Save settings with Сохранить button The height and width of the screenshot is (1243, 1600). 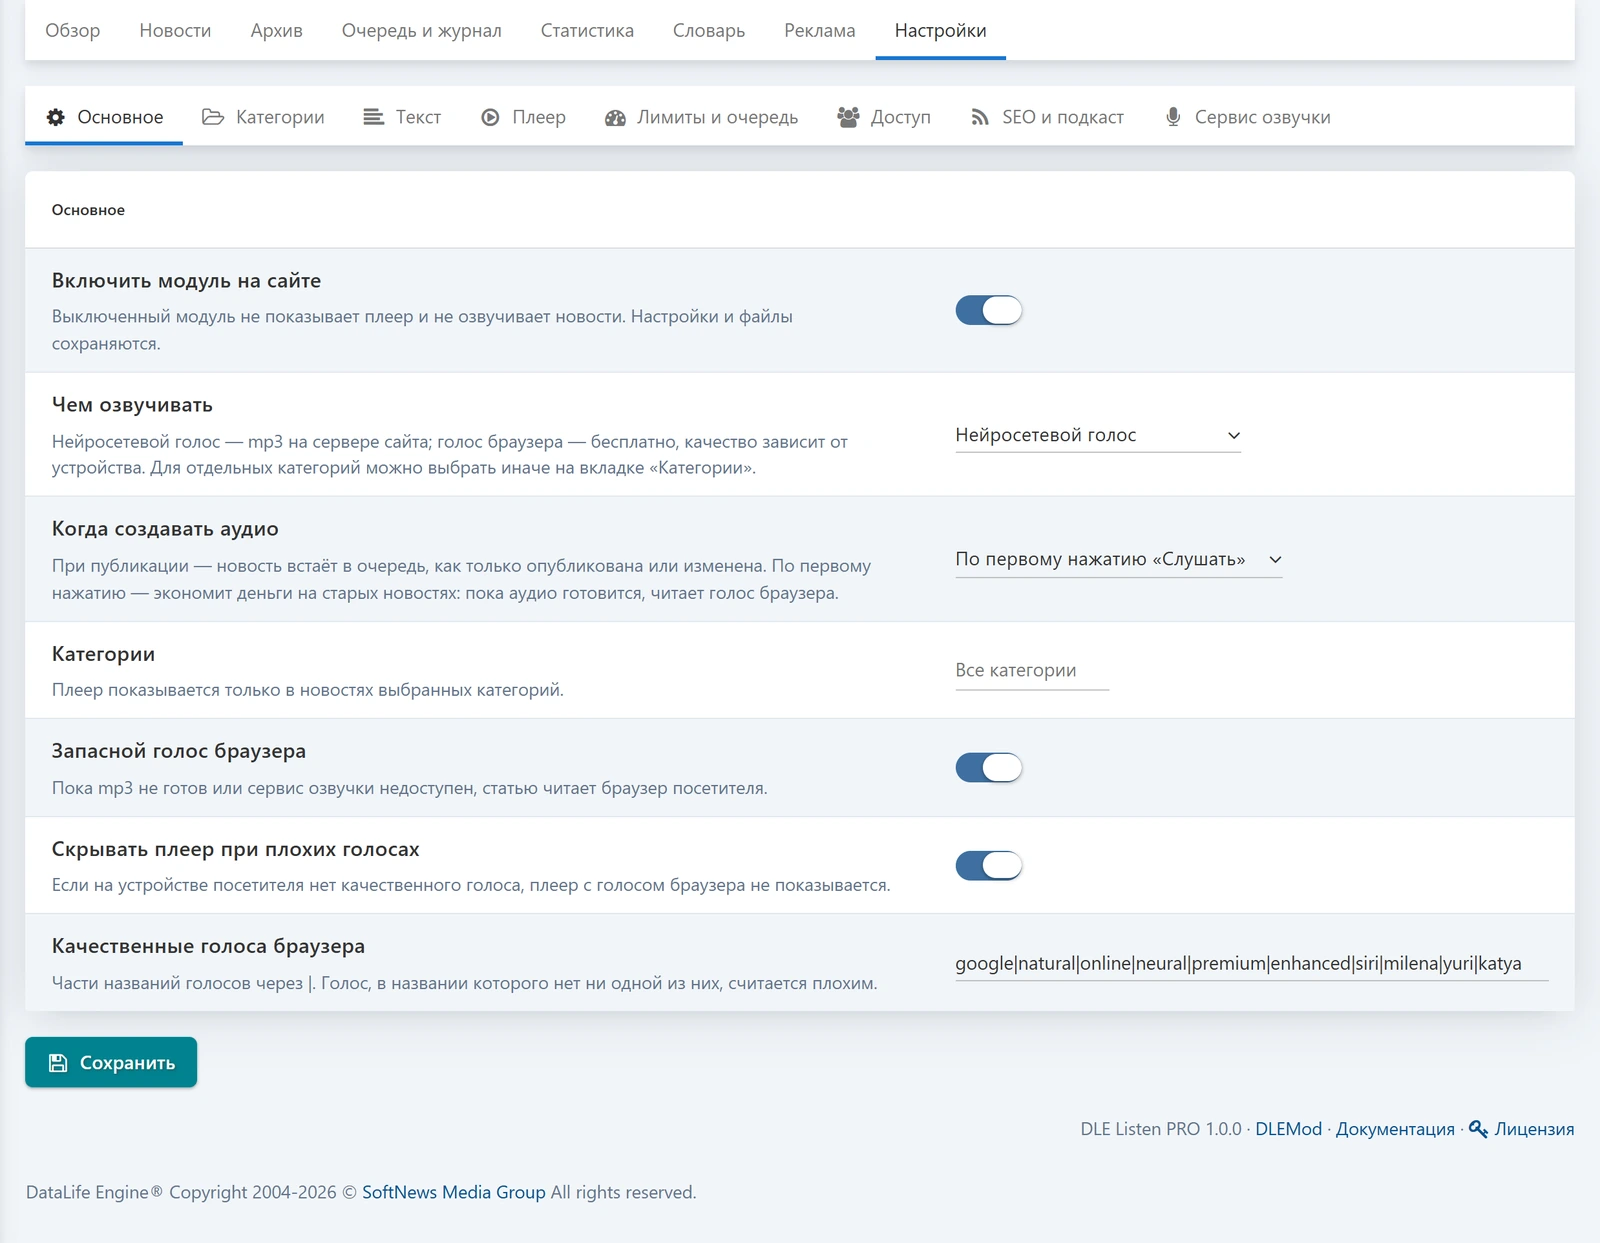coord(111,1062)
